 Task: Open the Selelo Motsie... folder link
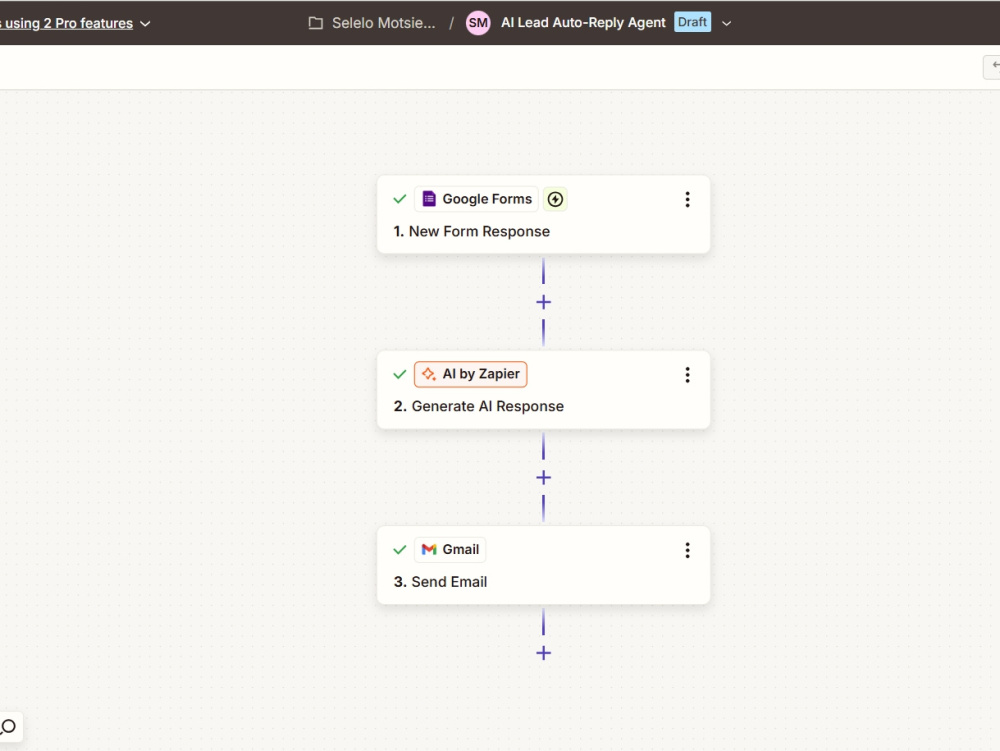(383, 23)
